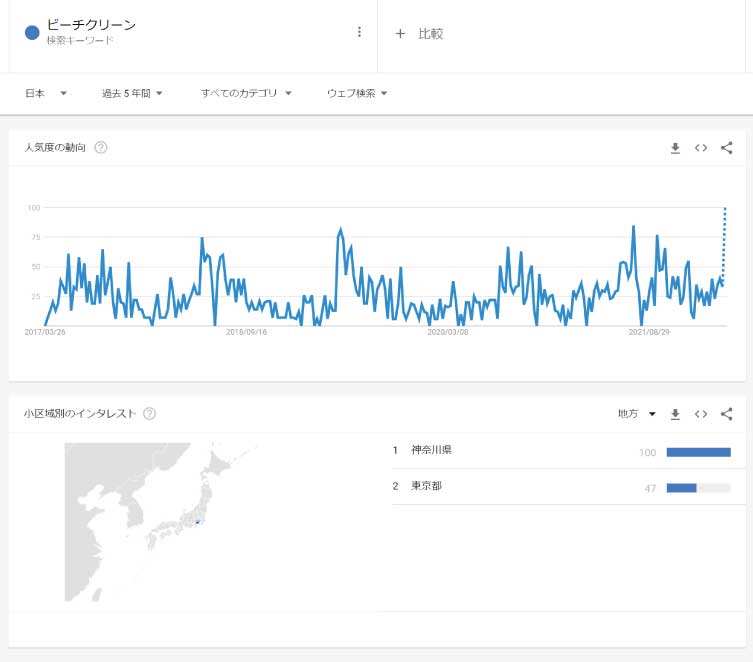Open the three-dot menu for ビーチクリーン
Screen dimensions: 753x662
[x=359, y=32]
